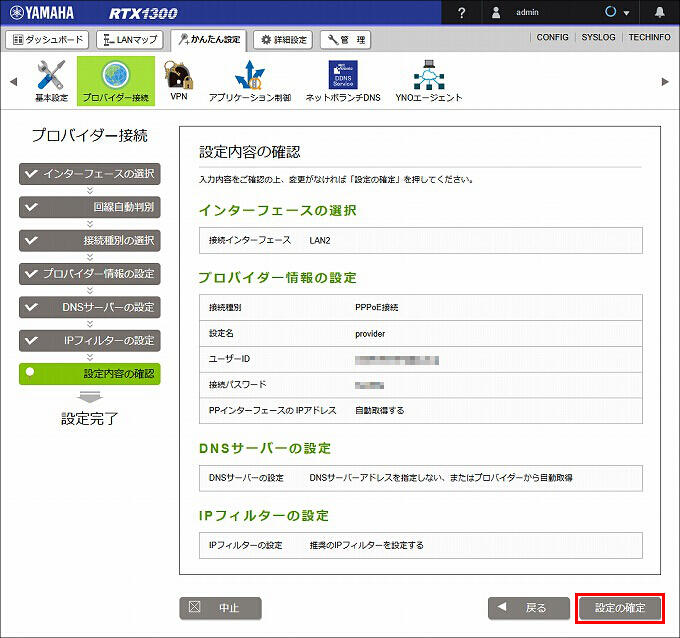Click the 自動取得する IP address value
680x638 pixels.
[379, 410]
